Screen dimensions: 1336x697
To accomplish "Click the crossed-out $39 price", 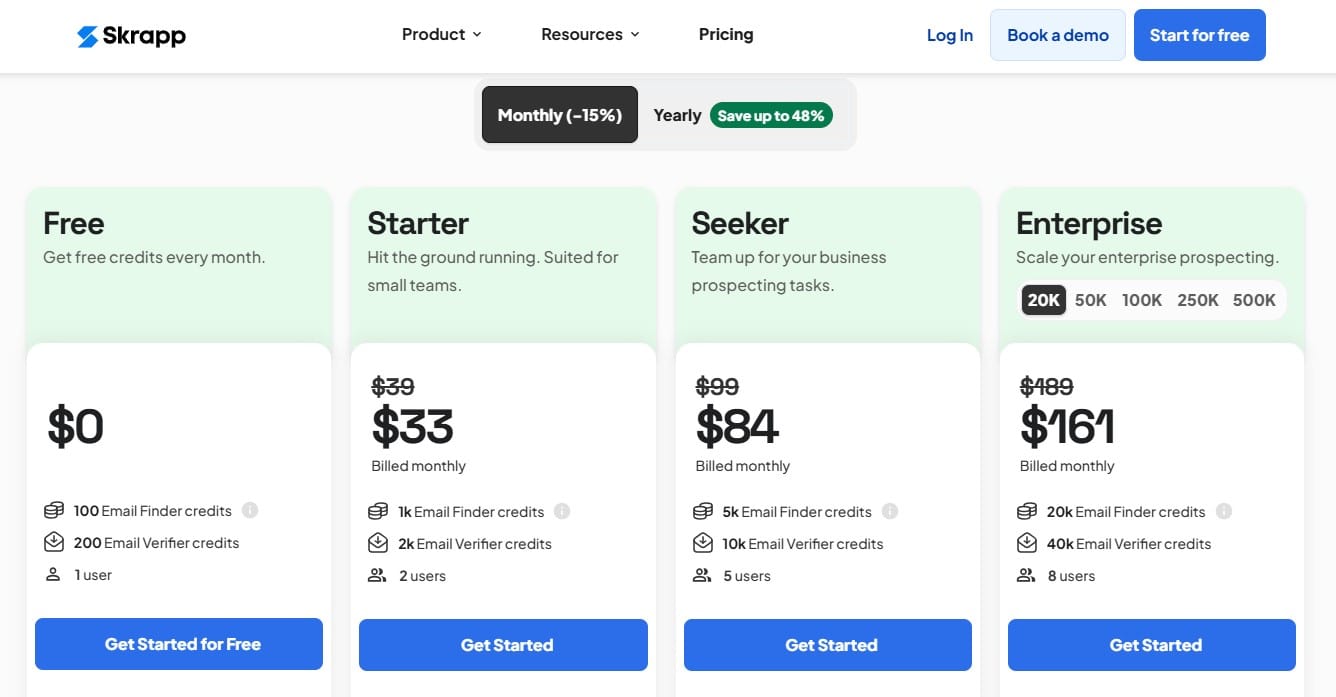I will [393, 386].
